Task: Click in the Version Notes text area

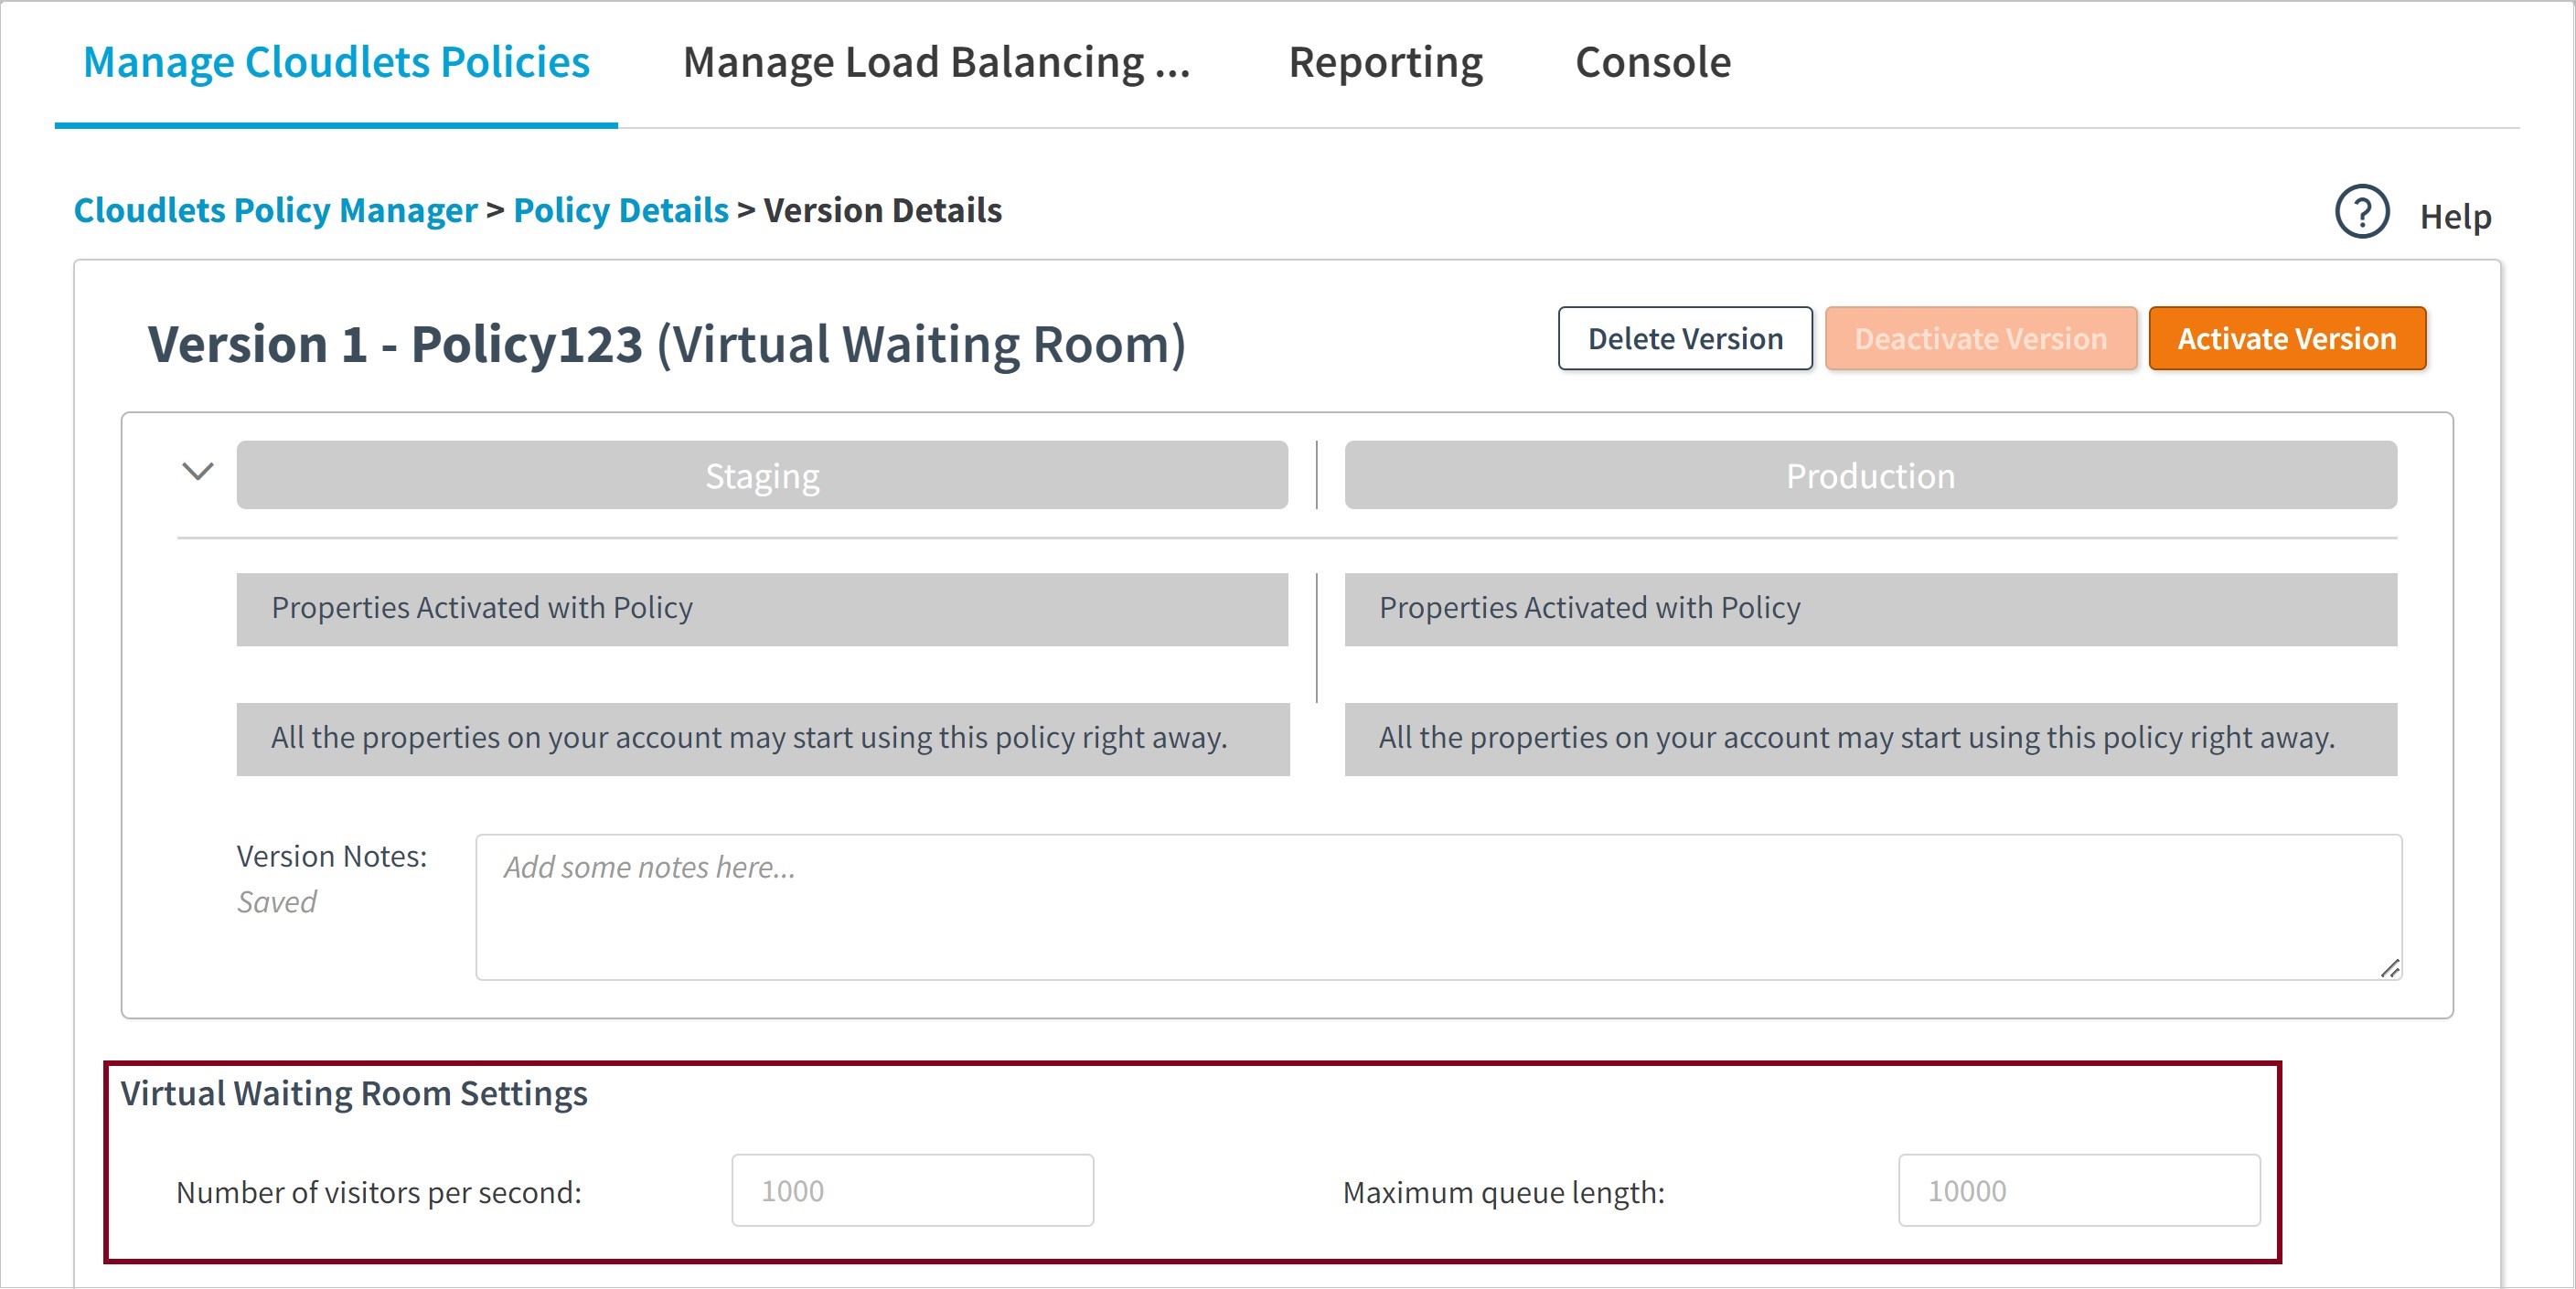Action: click(x=1437, y=907)
